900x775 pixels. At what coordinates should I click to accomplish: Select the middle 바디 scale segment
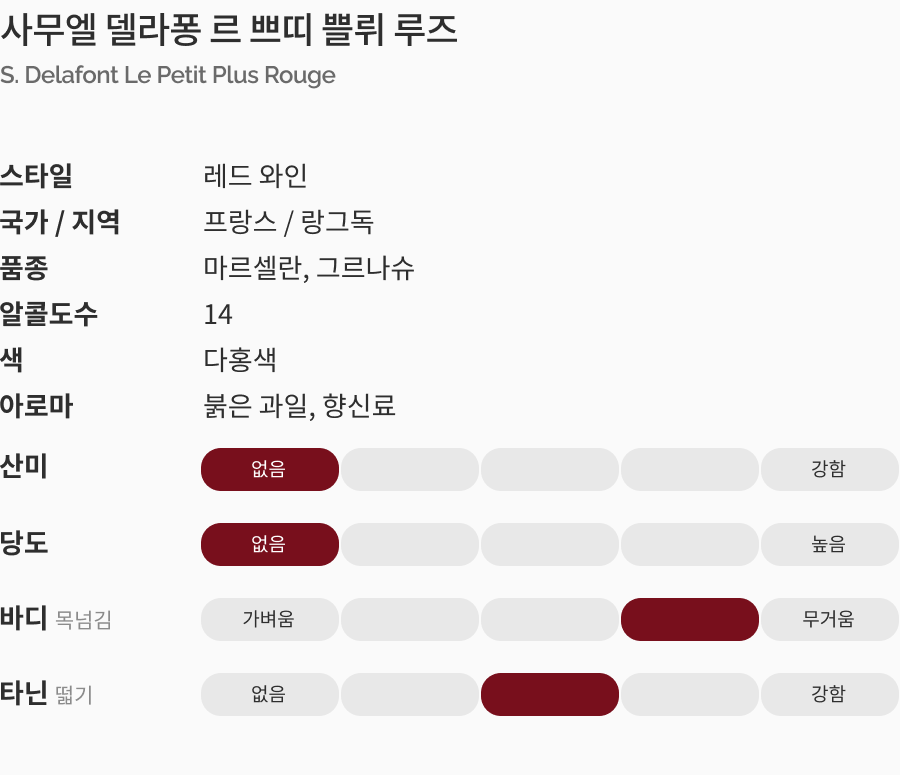550,619
